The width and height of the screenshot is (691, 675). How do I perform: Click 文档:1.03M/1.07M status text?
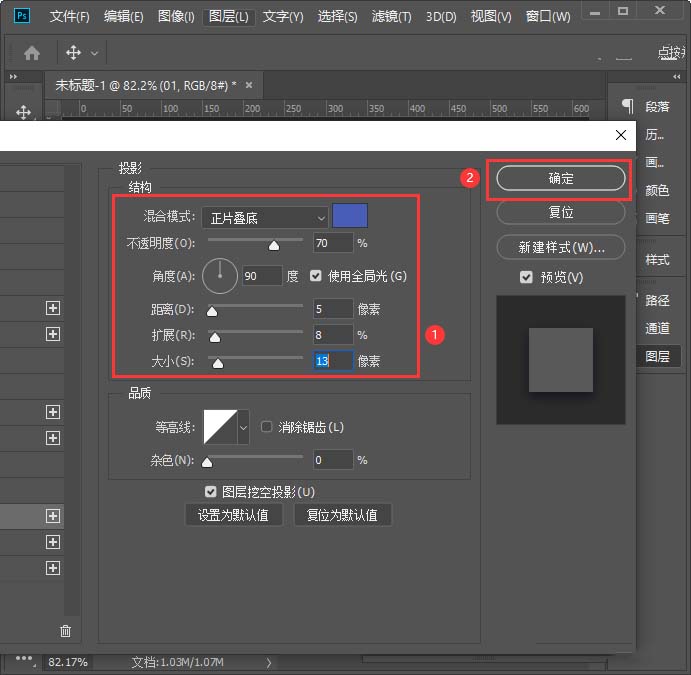[x=178, y=662]
